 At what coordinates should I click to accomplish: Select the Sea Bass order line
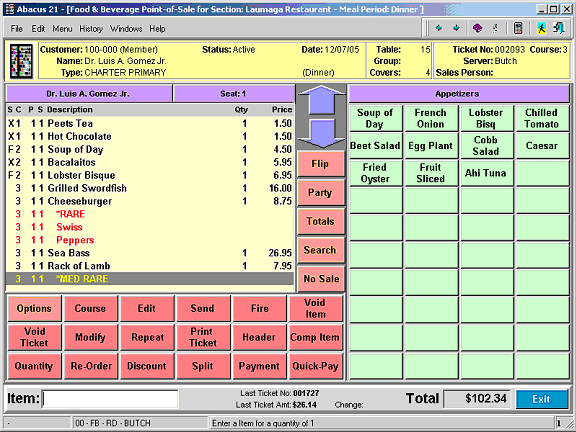[x=150, y=253]
